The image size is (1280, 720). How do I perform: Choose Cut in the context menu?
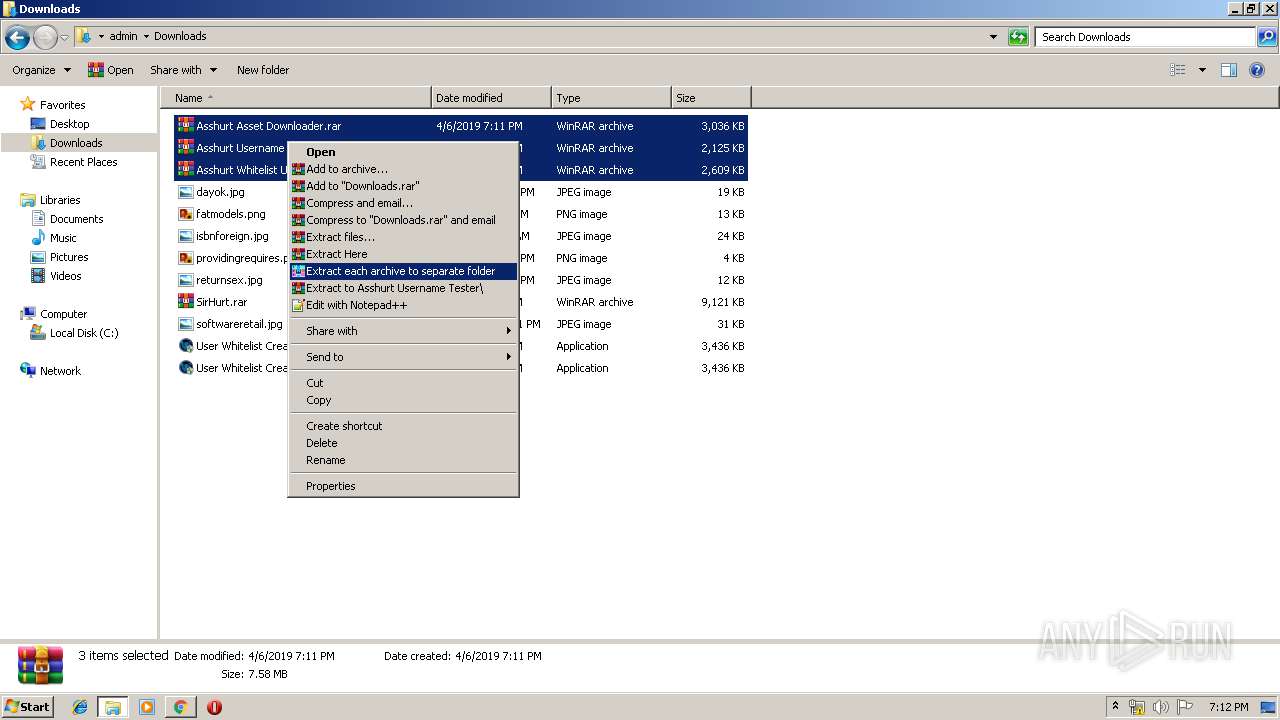(403, 383)
